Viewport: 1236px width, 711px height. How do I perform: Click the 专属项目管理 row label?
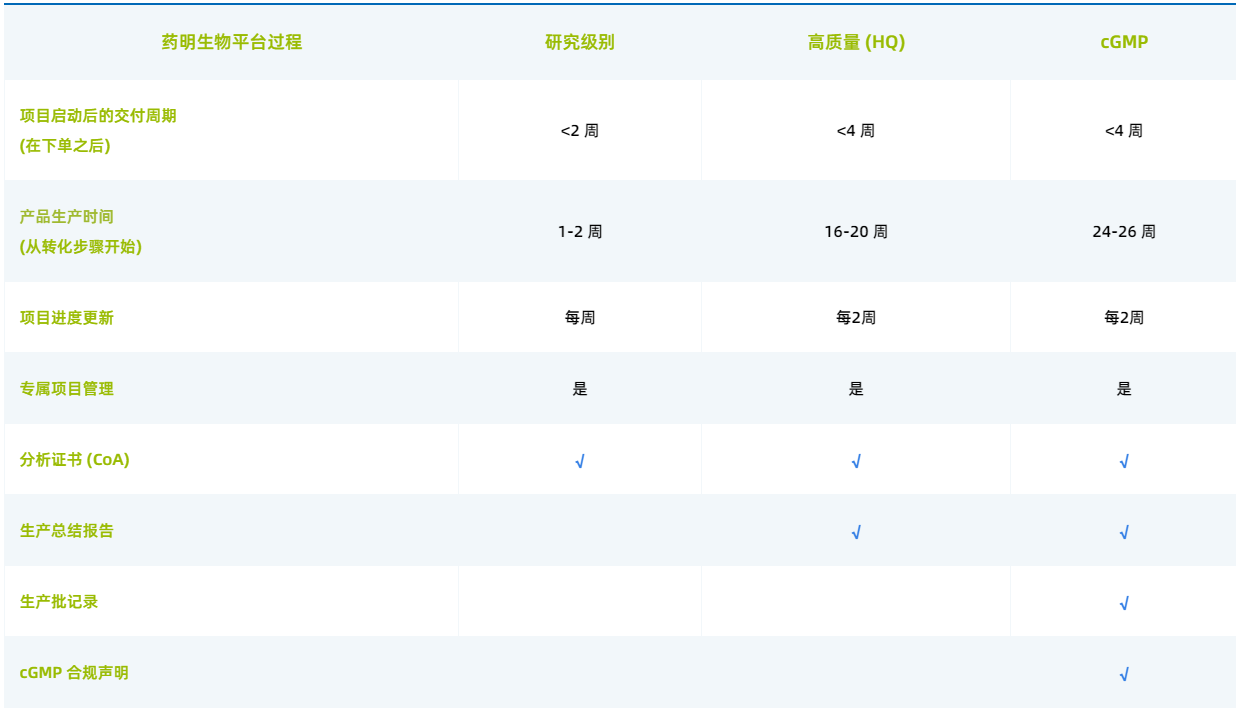(x=67, y=389)
